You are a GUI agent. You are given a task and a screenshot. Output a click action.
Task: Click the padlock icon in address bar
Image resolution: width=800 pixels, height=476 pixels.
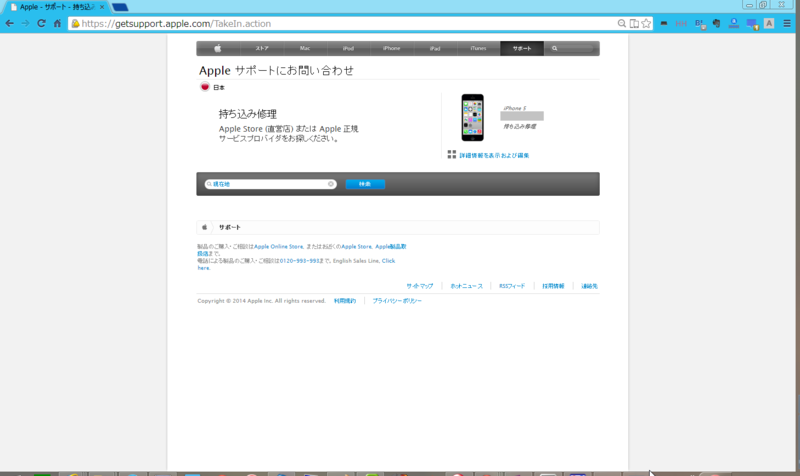click(76, 23)
